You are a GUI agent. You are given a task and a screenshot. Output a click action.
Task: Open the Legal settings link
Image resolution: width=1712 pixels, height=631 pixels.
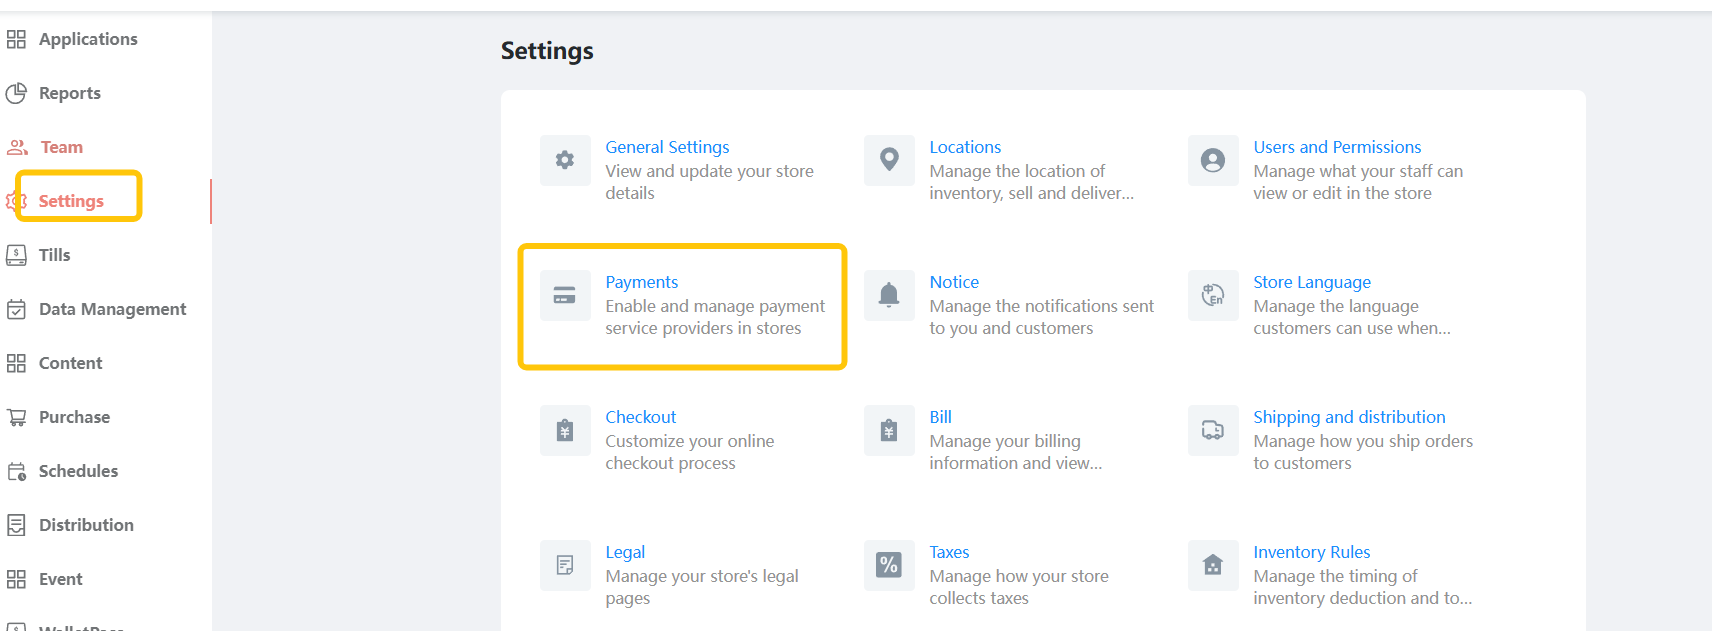[625, 552]
